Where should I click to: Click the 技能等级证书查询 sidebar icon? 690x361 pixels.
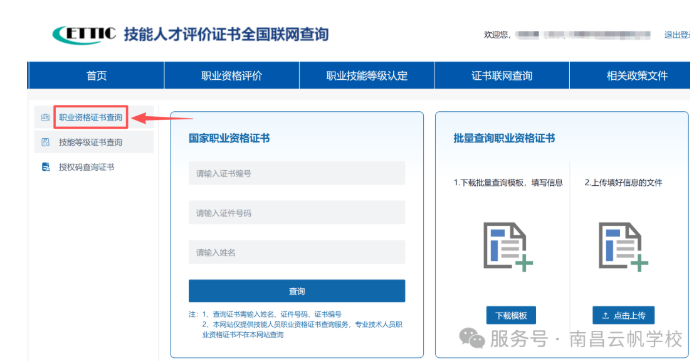[x=45, y=142]
